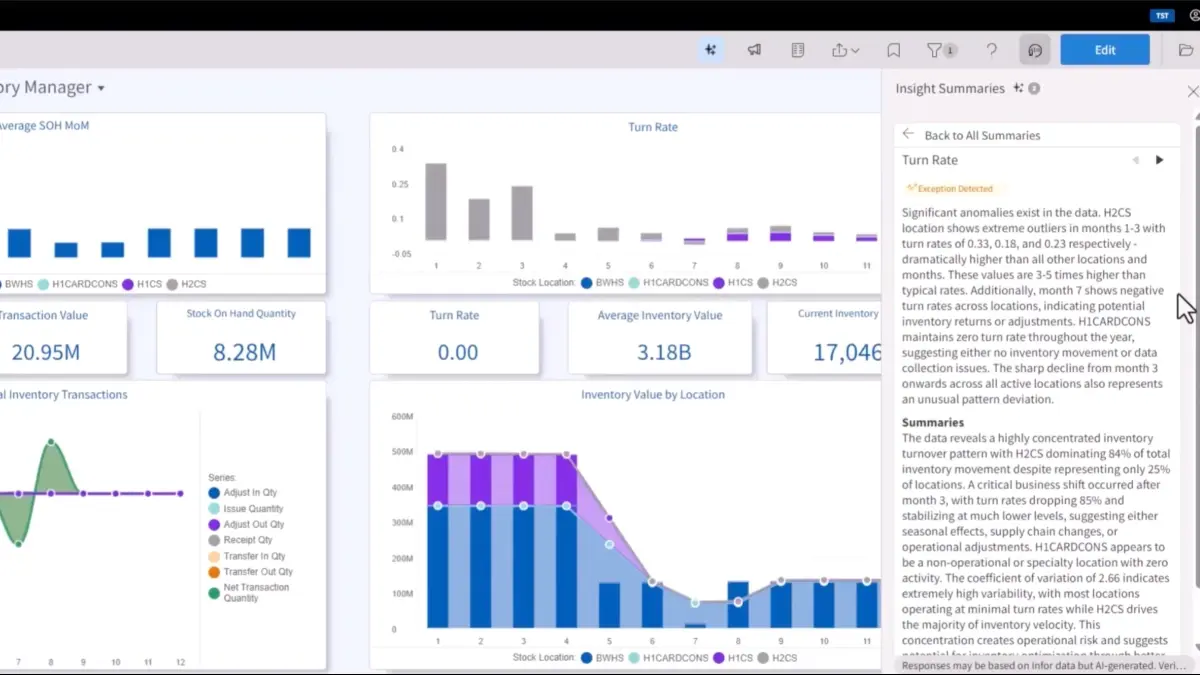The width and height of the screenshot is (1200, 675).
Task: Click the Edit button
Action: click(1105, 50)
